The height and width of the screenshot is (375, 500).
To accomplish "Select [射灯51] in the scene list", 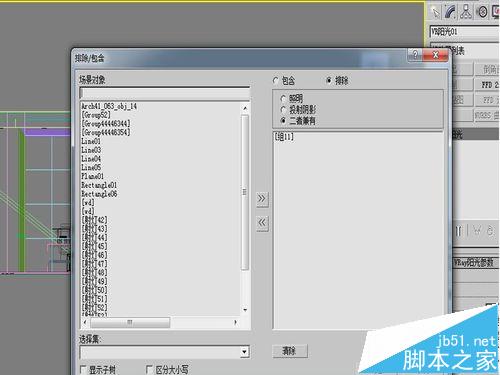I will (x=95, y=299).
